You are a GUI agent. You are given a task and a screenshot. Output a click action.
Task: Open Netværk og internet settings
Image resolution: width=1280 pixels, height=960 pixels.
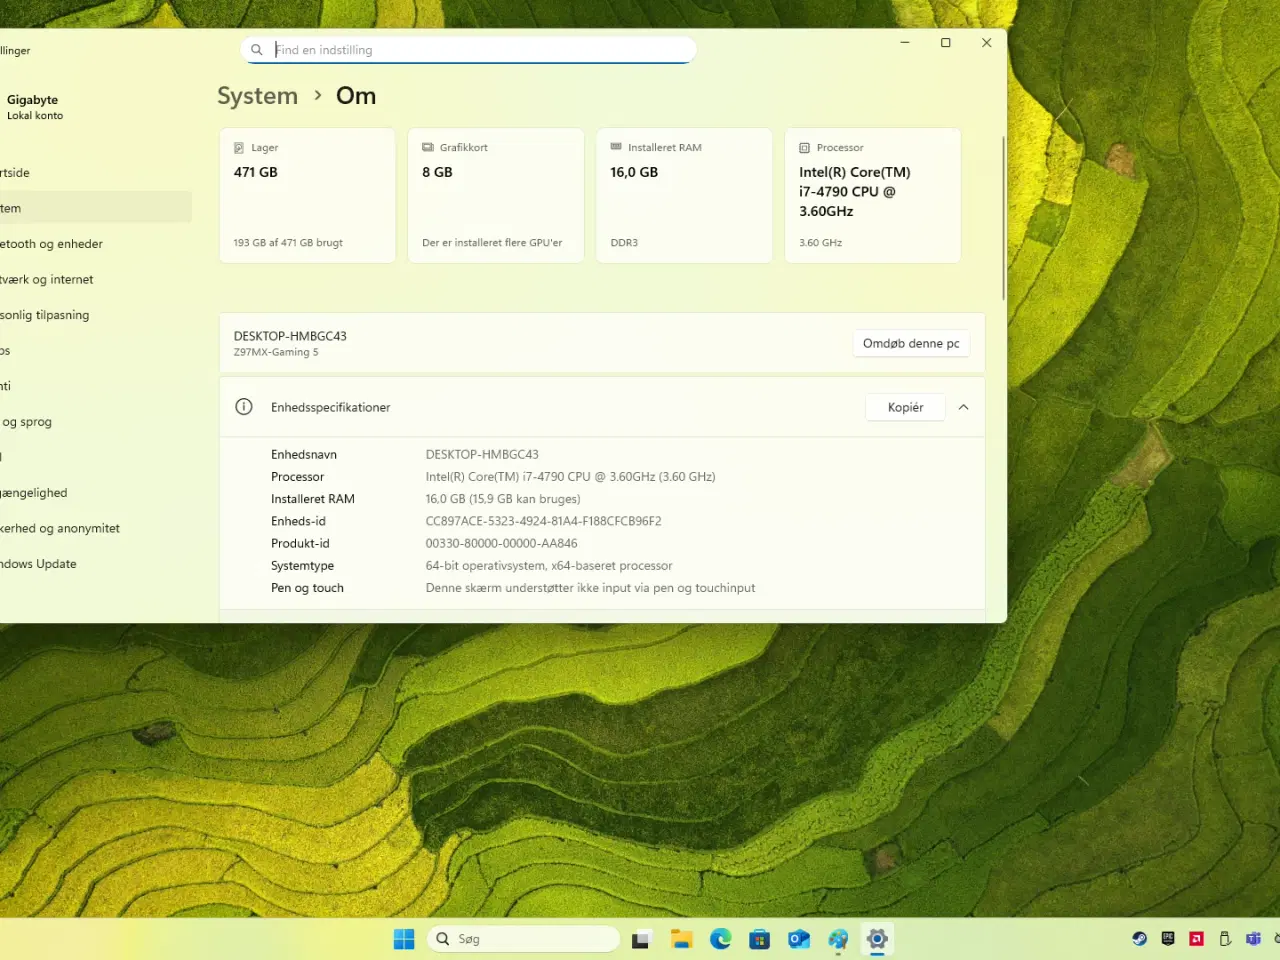point(48,280)
